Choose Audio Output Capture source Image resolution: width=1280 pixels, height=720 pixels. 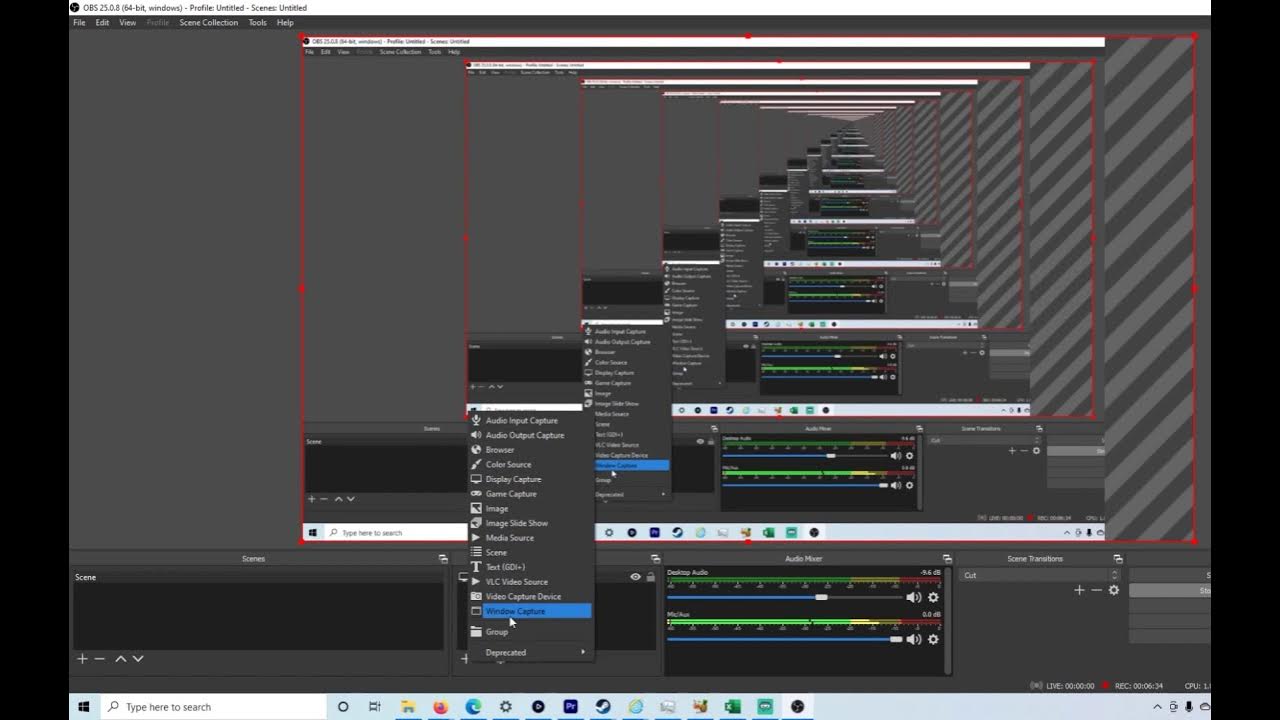(x=529, y=435)
